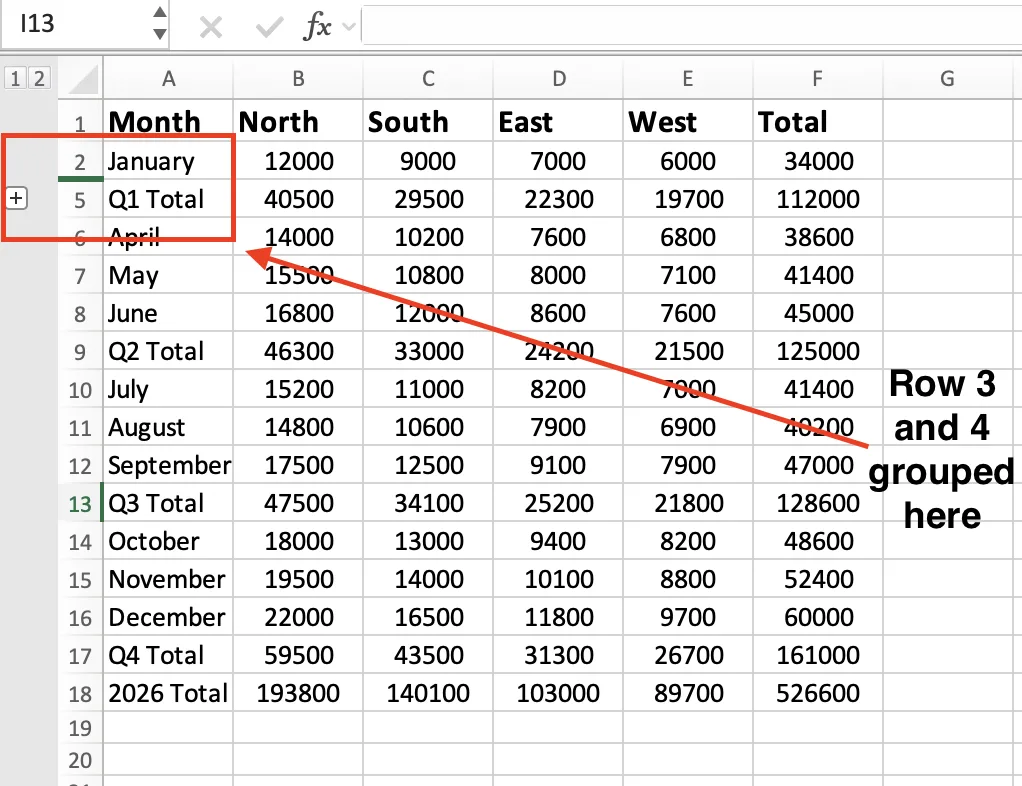1022x786 pixels.
Task: Click cell with value 29500
Action: [428, 199]
